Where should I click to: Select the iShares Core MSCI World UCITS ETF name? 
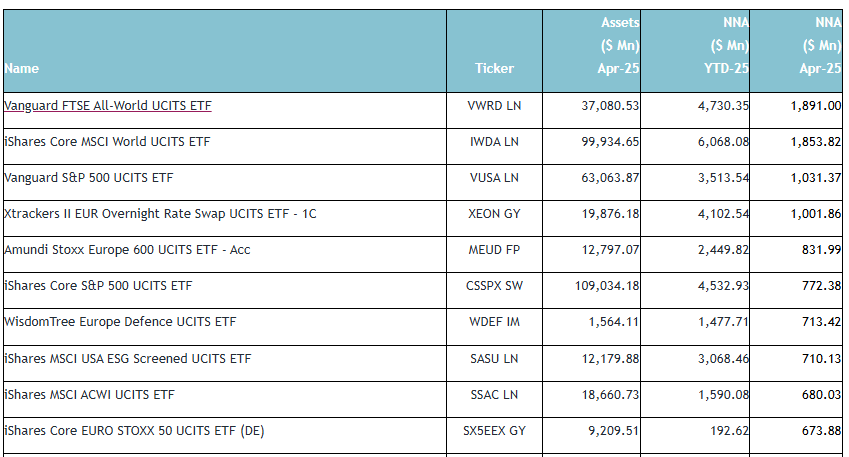[x=107, y=141]
